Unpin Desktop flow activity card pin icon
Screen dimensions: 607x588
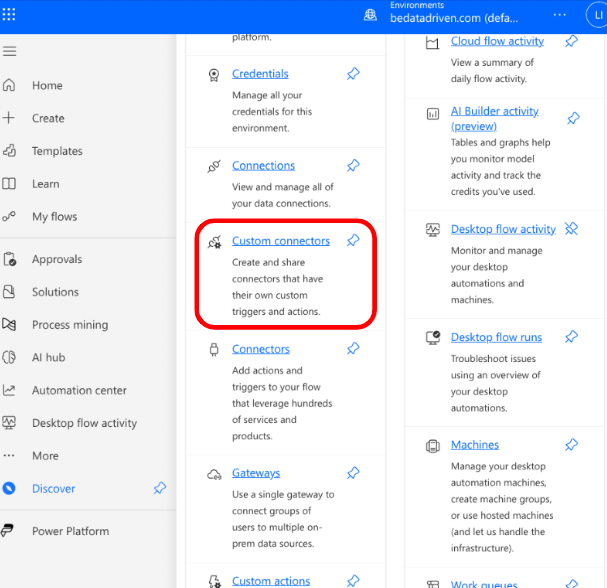pos(571,229)
